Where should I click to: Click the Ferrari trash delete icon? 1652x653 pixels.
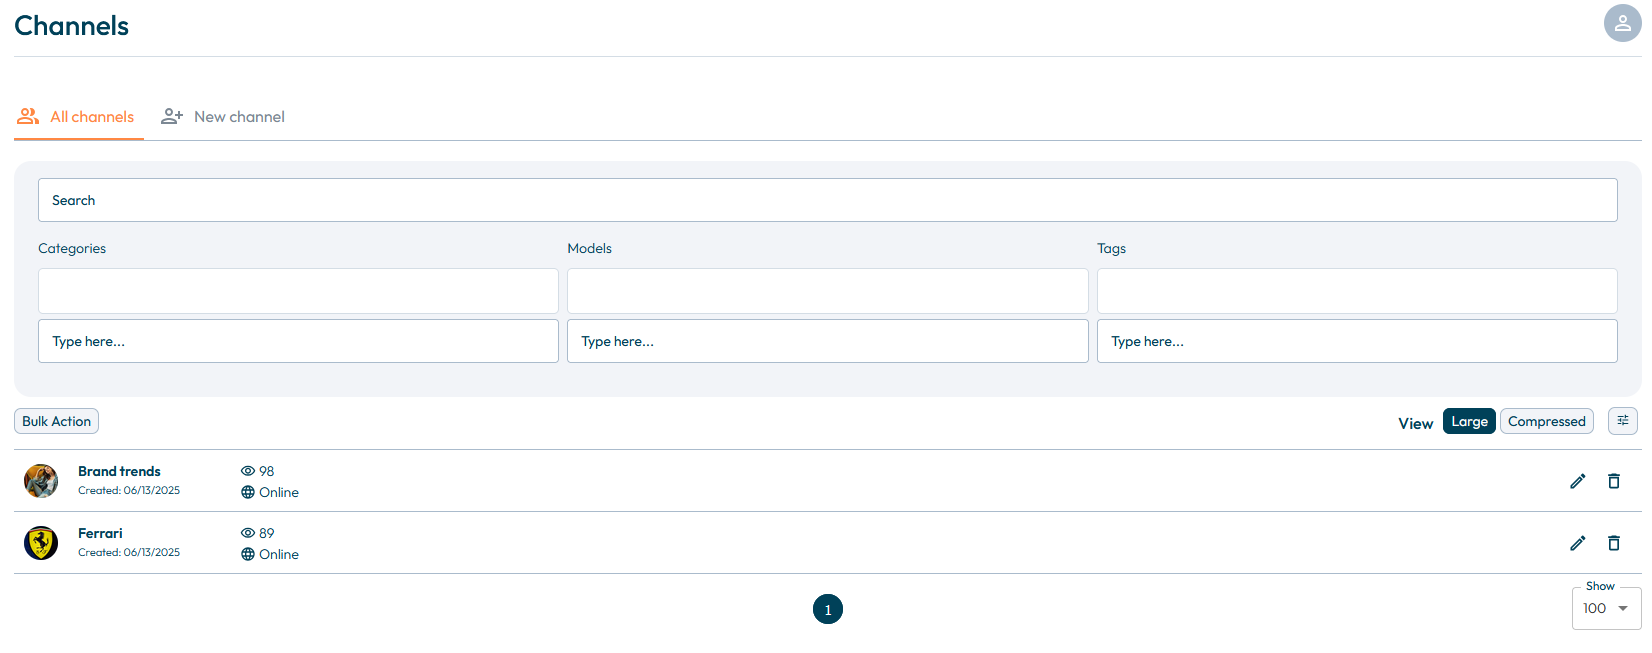click(x=1614, y=543)
